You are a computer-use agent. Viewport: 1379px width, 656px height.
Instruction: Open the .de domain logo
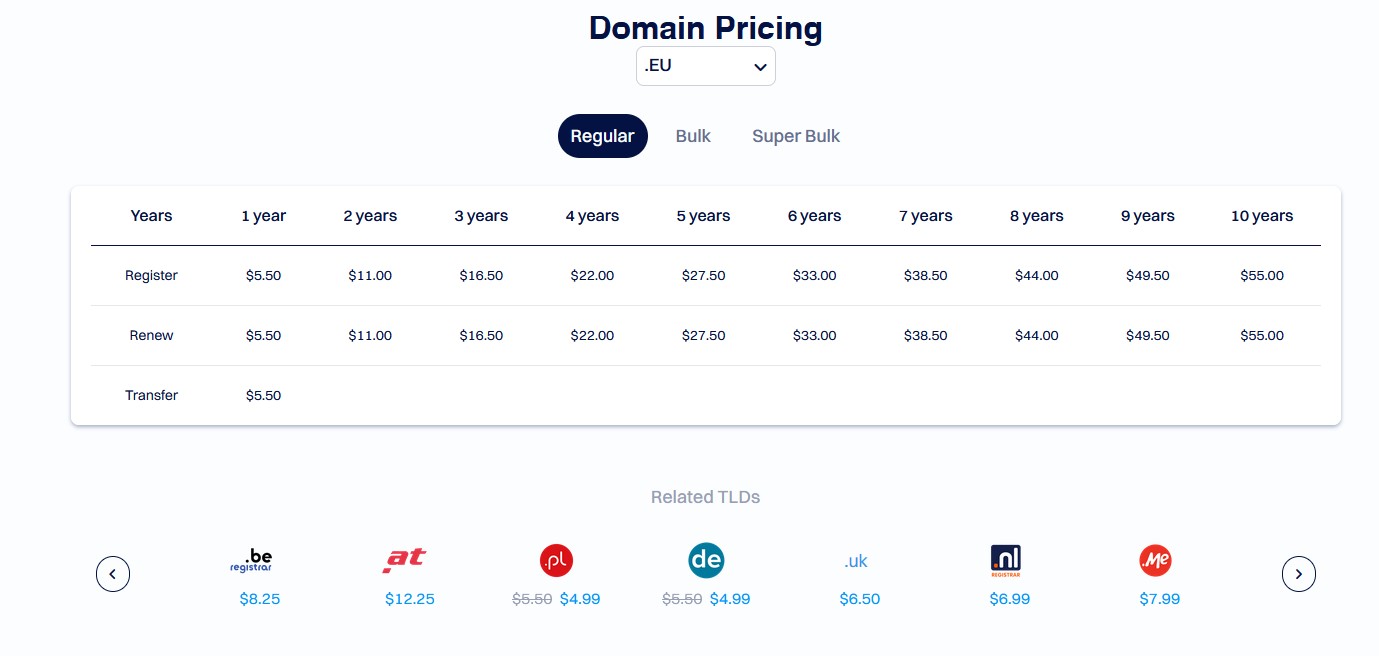click(x=706, y=561)
